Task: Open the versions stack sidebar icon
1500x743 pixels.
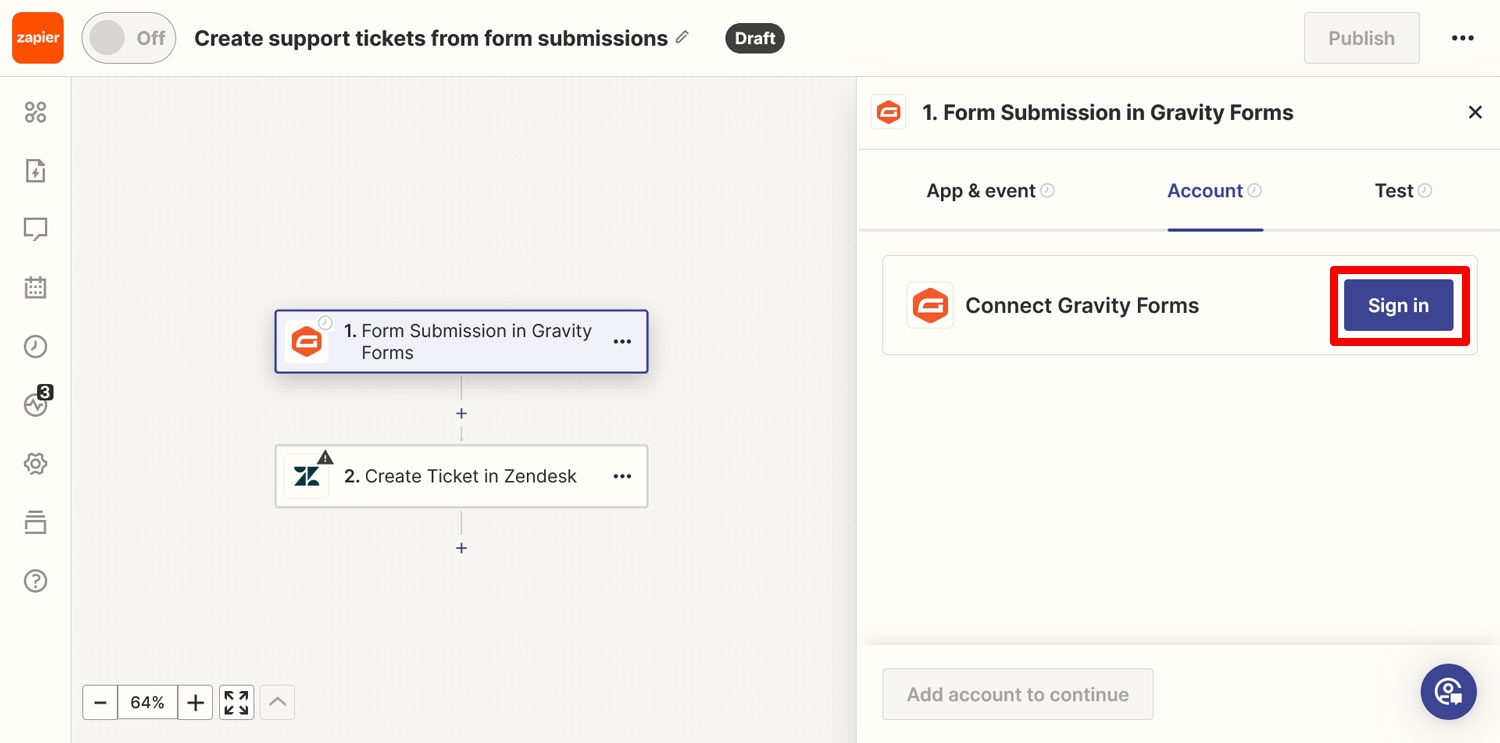Action: tap(35, 522)
